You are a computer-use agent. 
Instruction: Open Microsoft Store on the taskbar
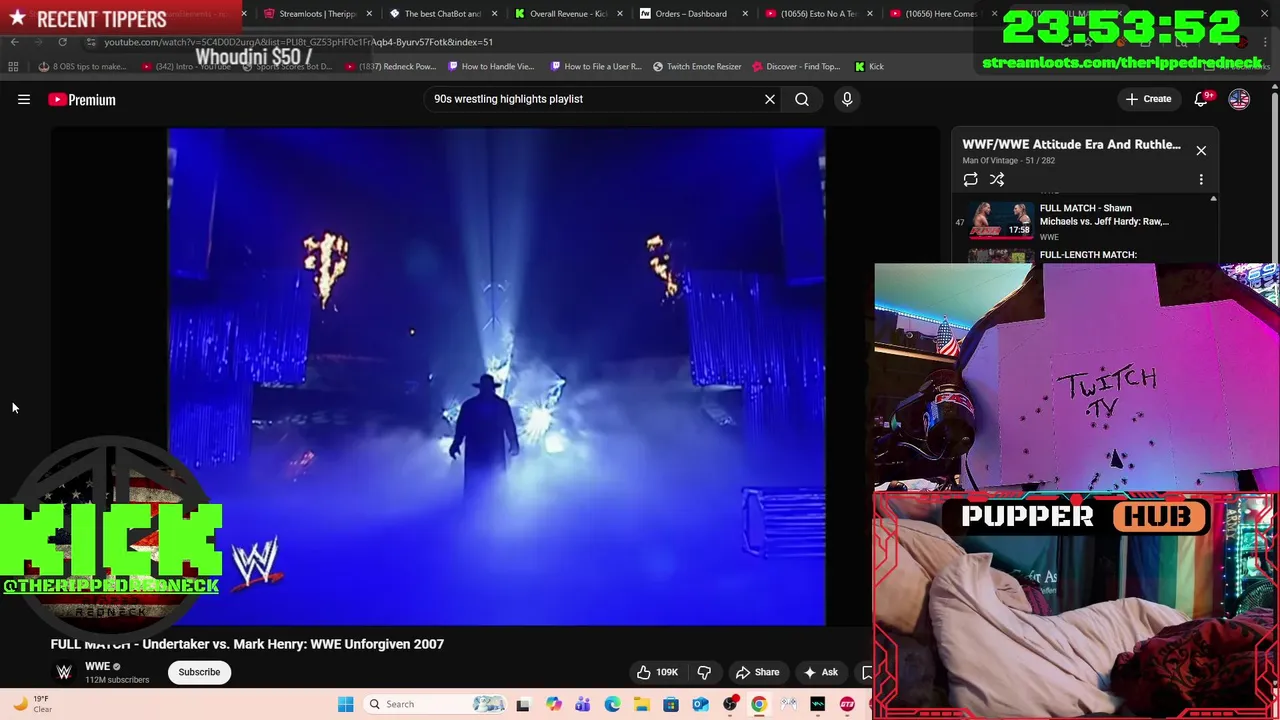[671, 704]
